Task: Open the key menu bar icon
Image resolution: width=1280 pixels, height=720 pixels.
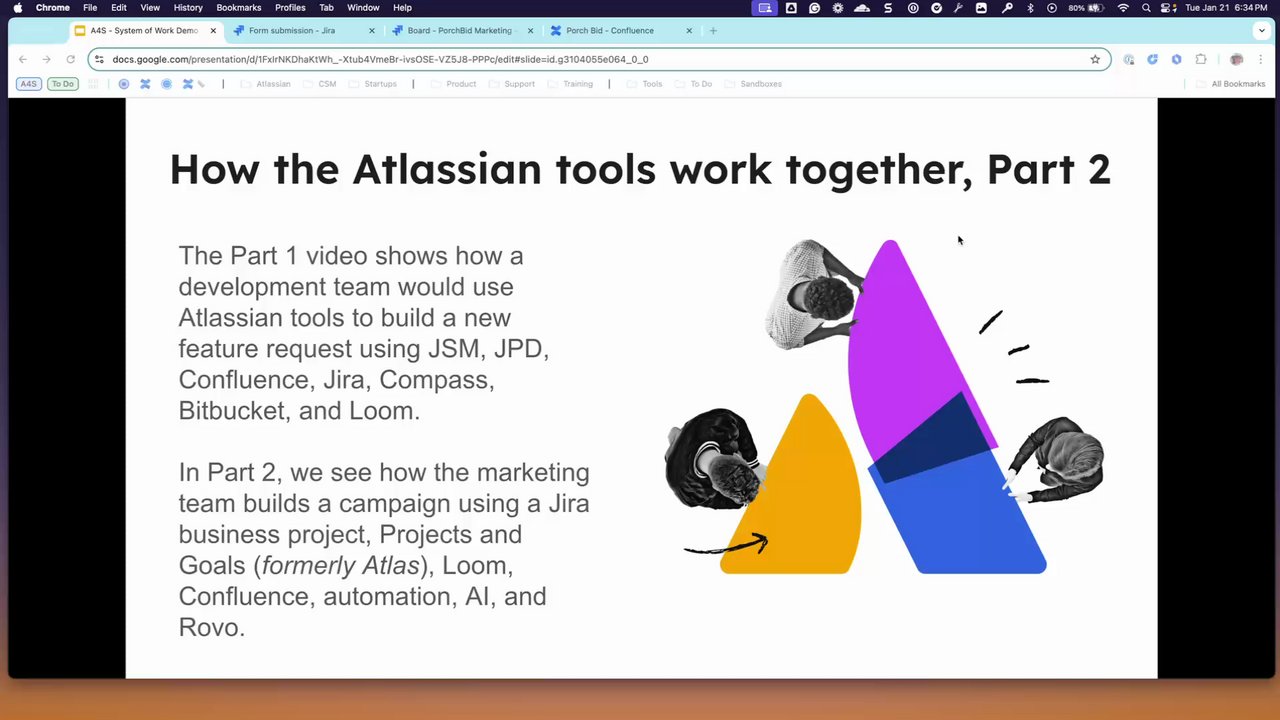Action: pos(1007,8)
